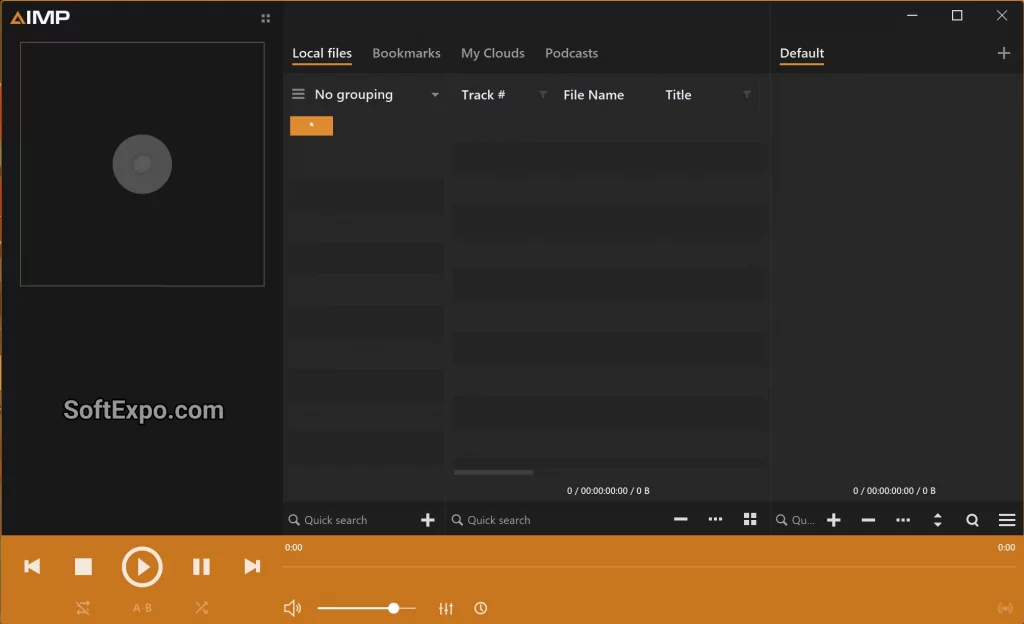This screenshot has height=624, width=1024.
Task: Open the playlist hamburger menu
Action: (1006, 519)
